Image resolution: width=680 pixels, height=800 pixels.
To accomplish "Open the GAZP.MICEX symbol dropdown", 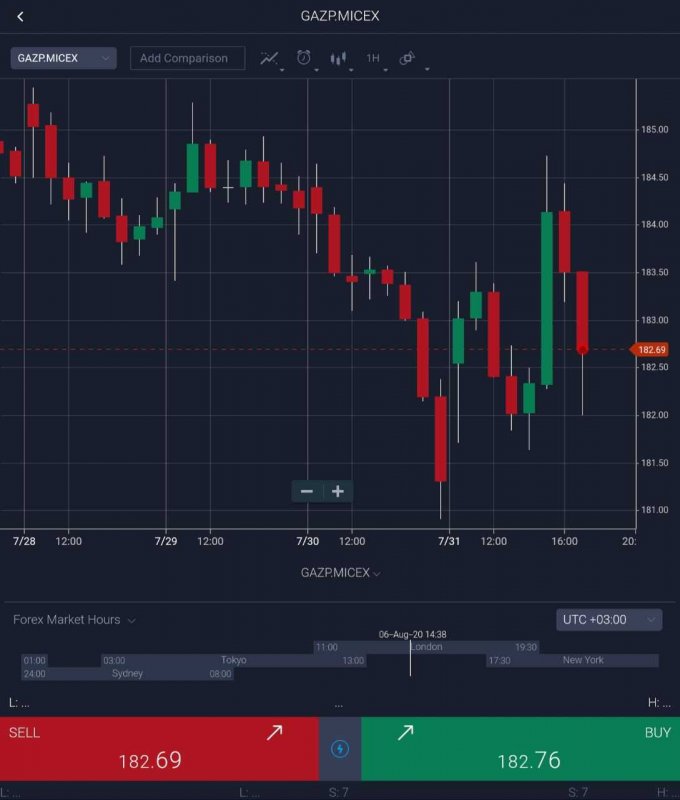I will (63, 58).
